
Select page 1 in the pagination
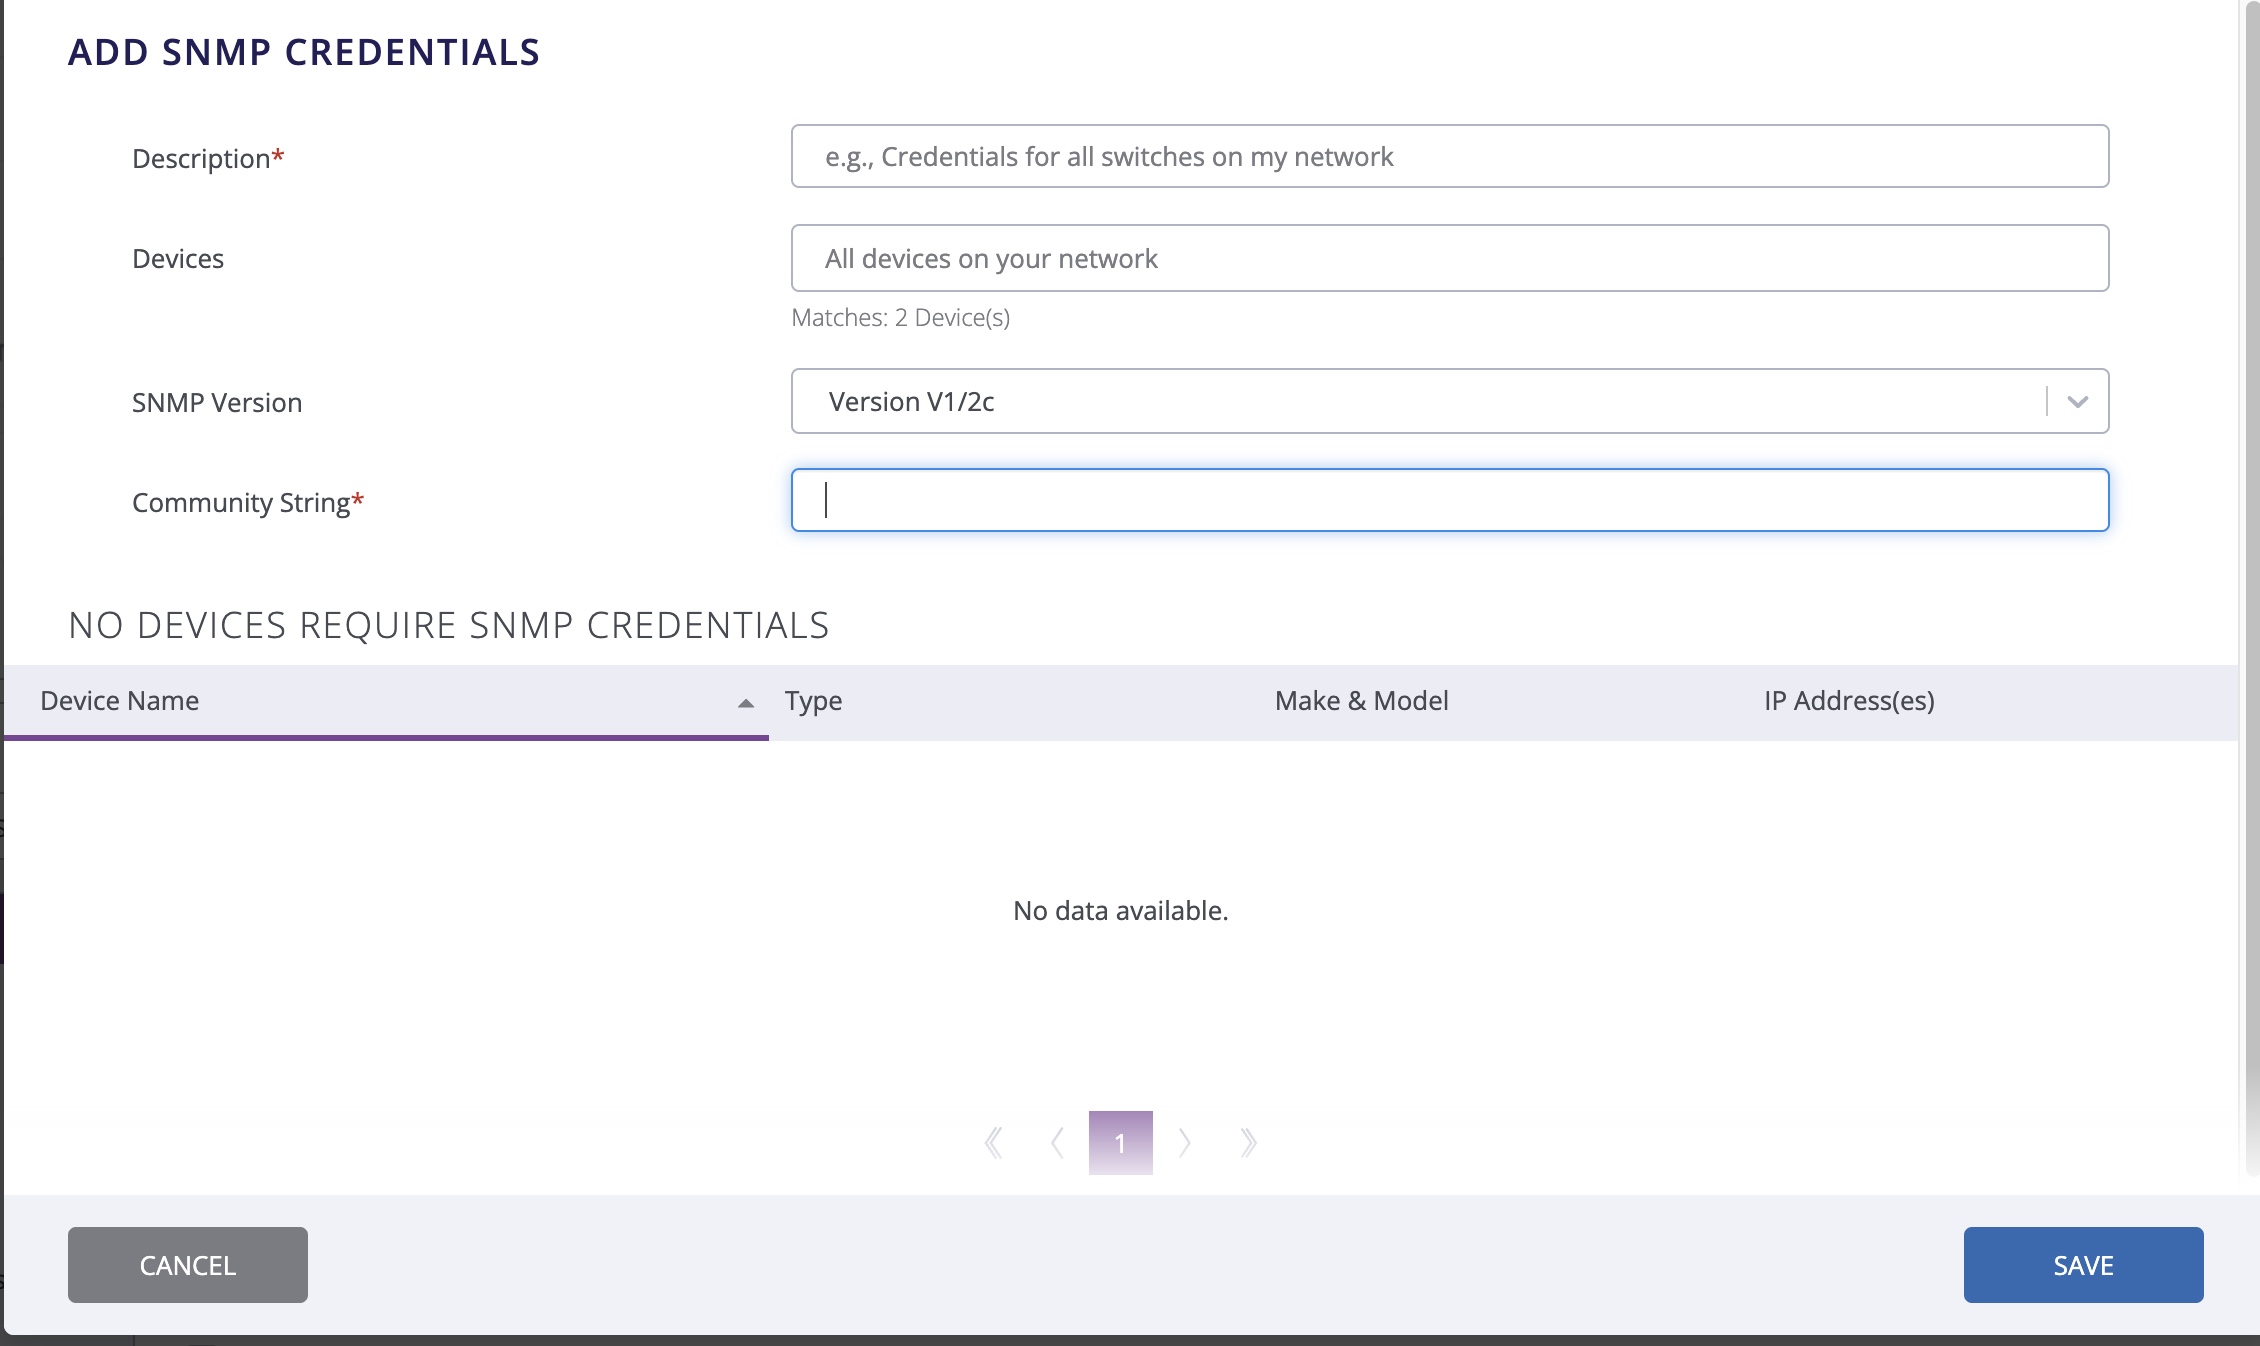pyautogui.click(x=1120, y=1142)
